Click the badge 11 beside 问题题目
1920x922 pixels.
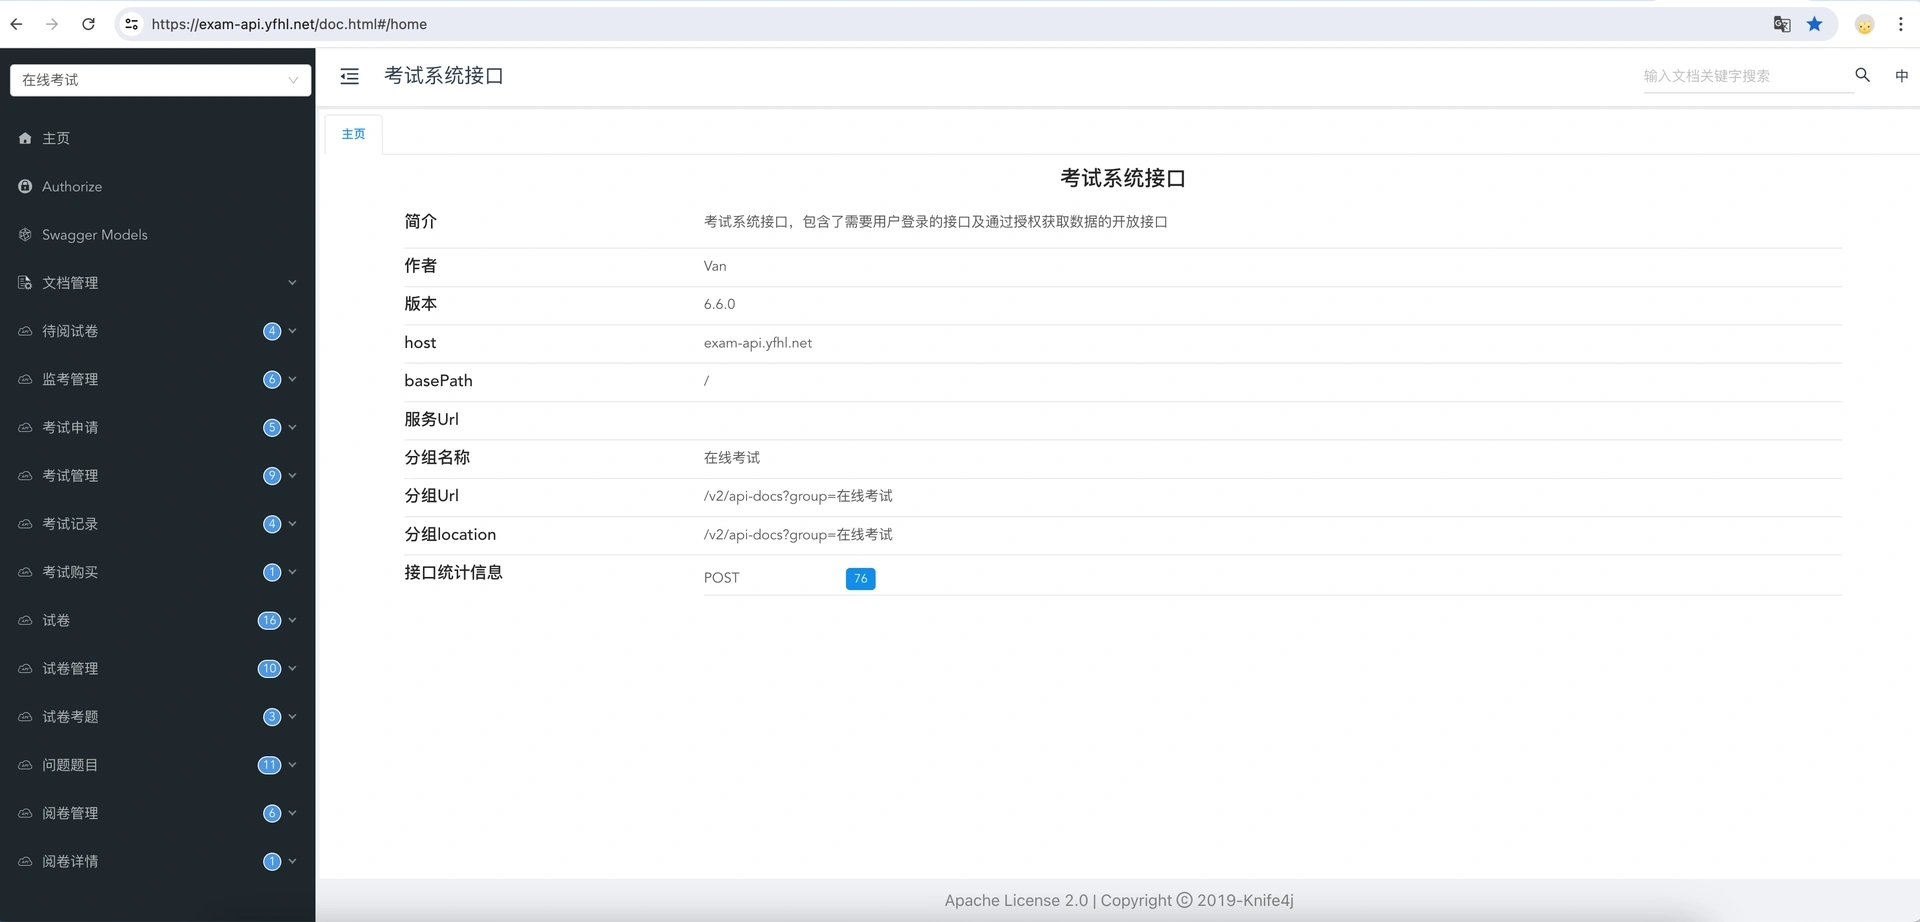coord(269,765)
